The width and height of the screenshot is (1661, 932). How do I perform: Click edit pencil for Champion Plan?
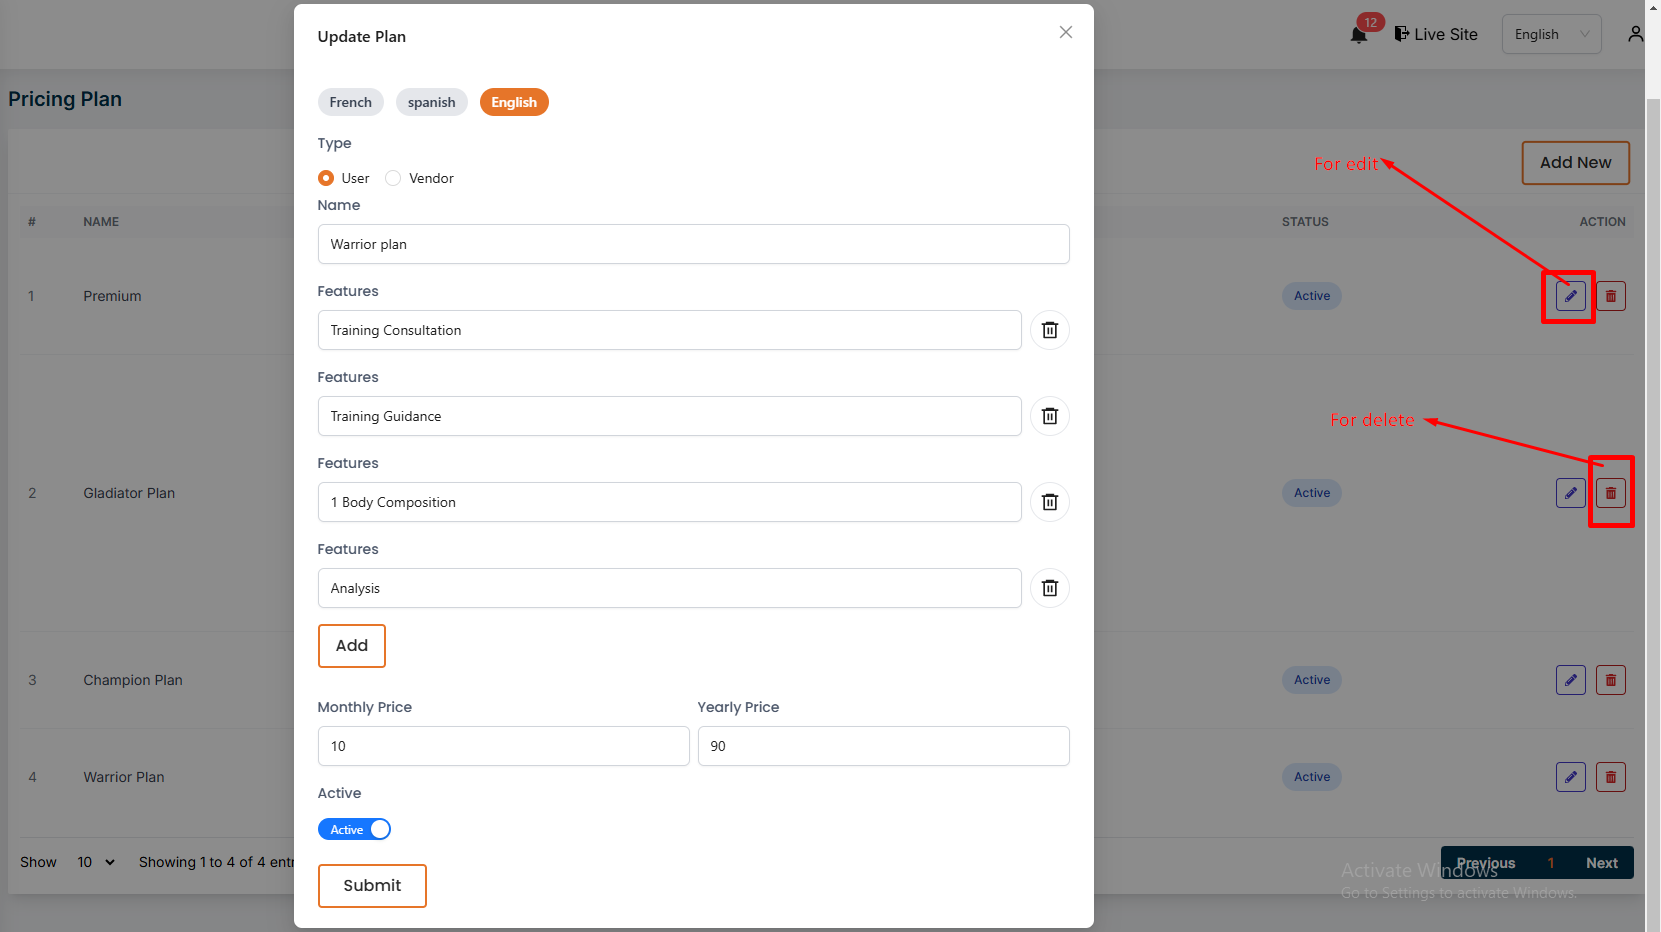[1570, 680]
